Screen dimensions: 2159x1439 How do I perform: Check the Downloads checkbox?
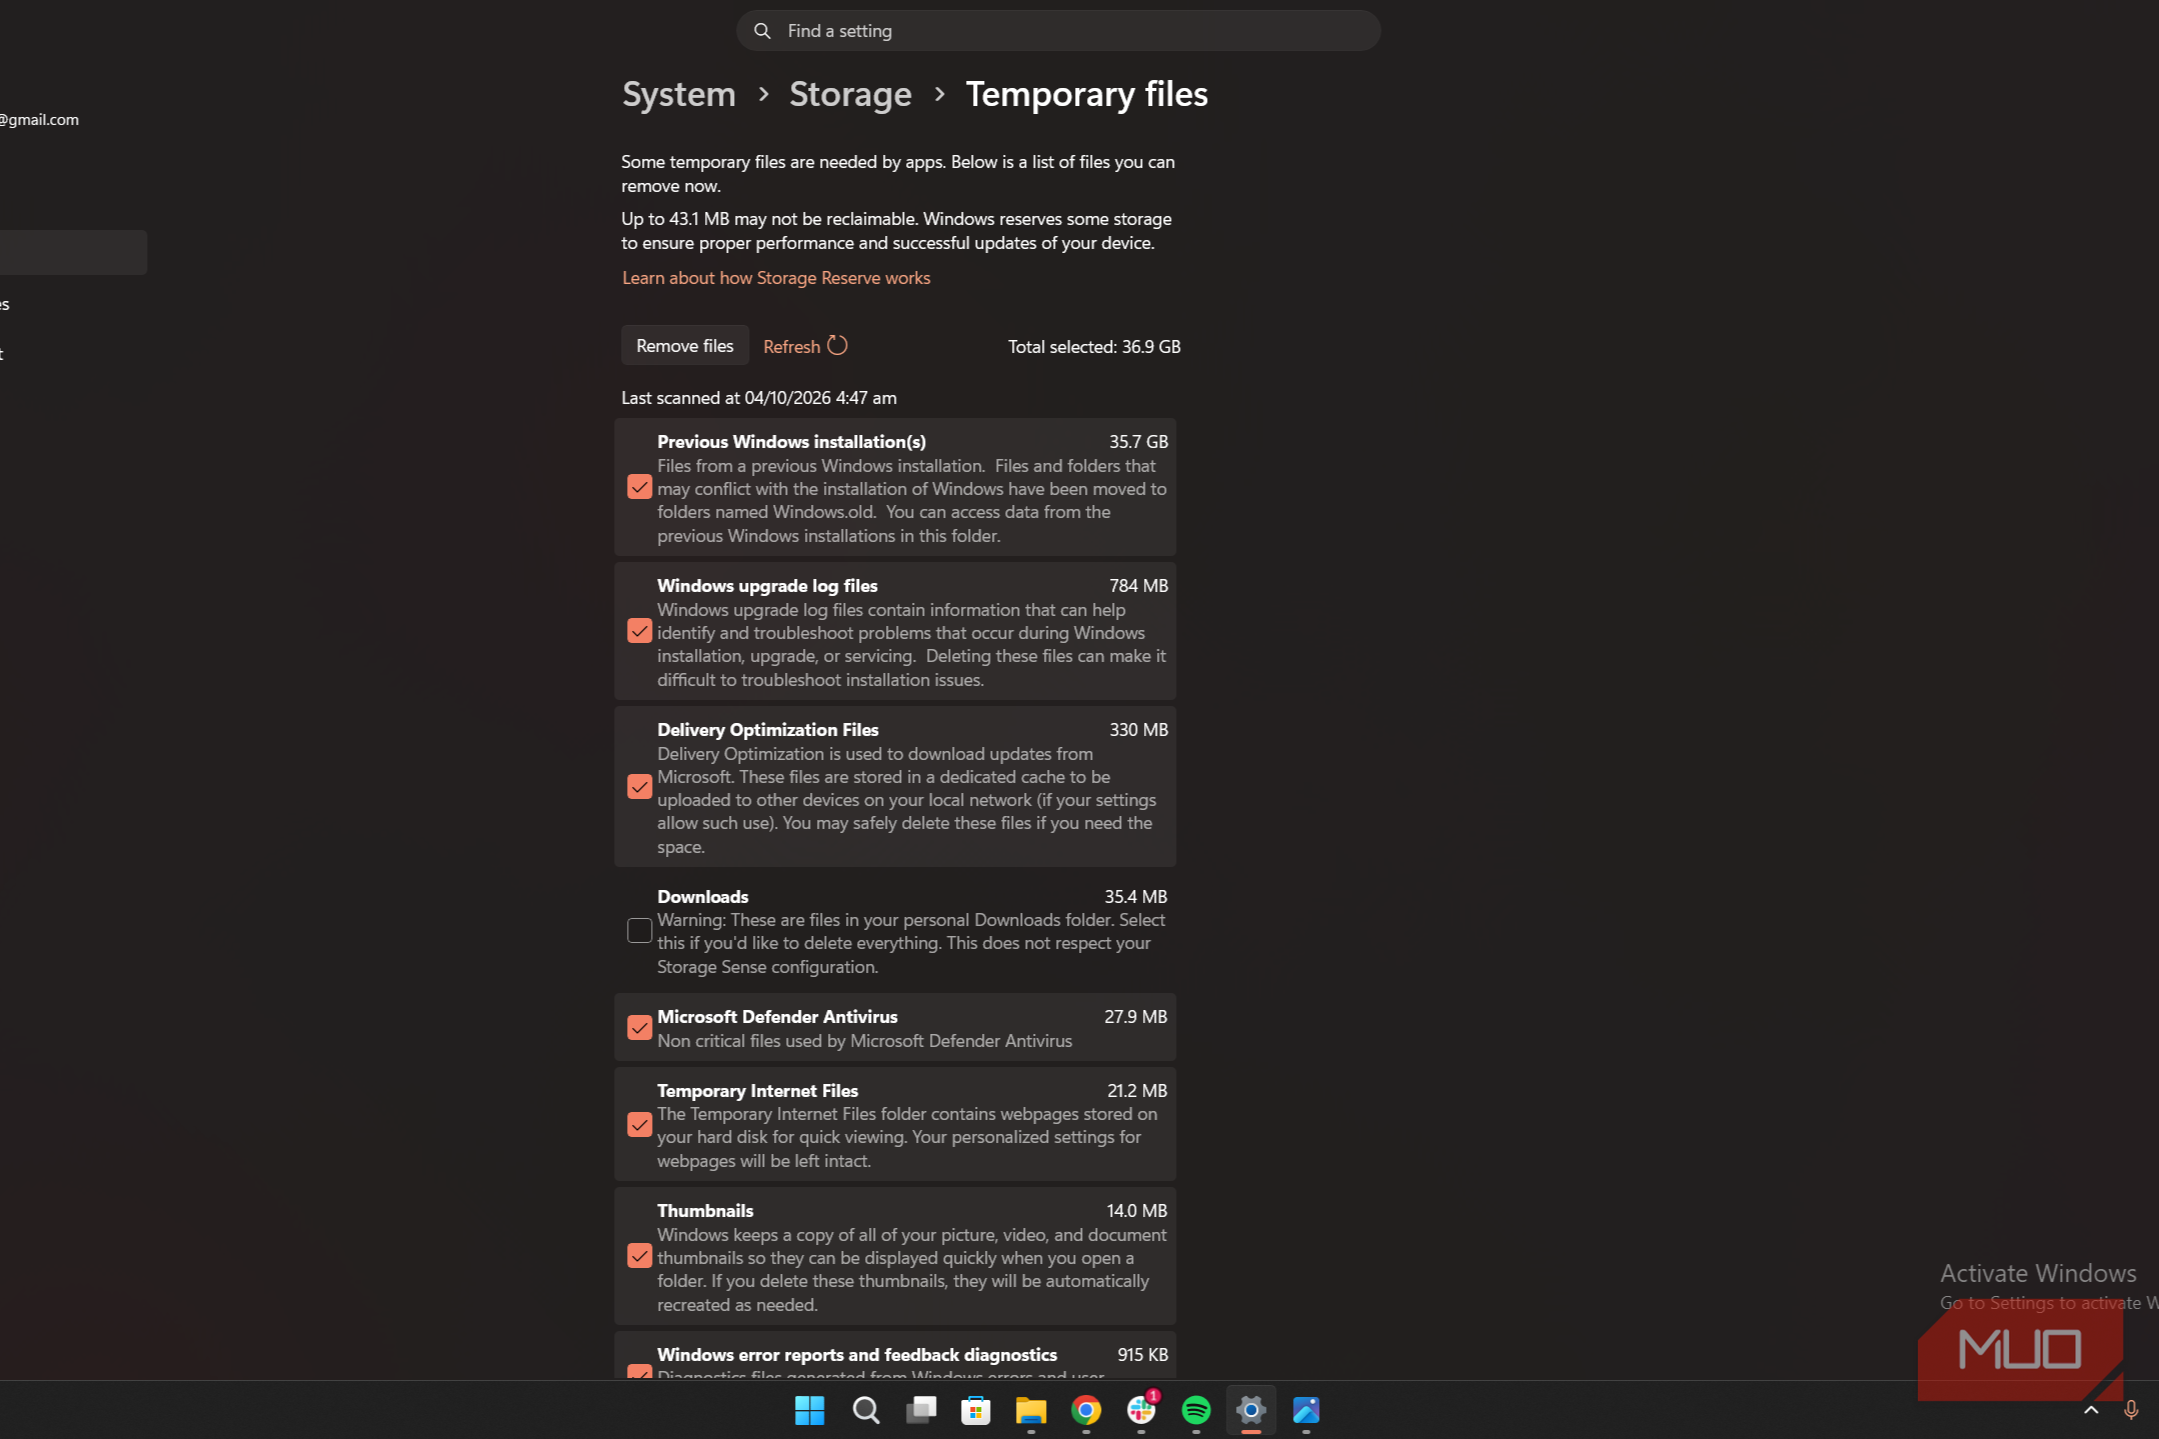(x=639, y=931)
